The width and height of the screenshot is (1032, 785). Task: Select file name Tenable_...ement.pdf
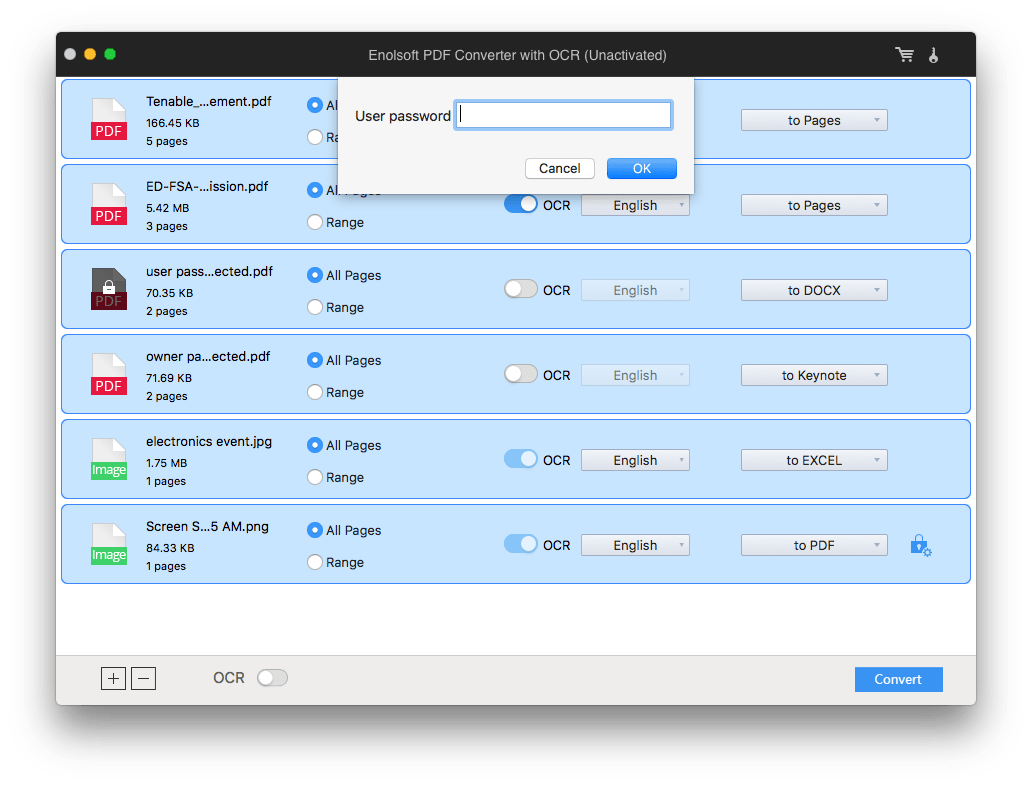click(x=209, y=101)
